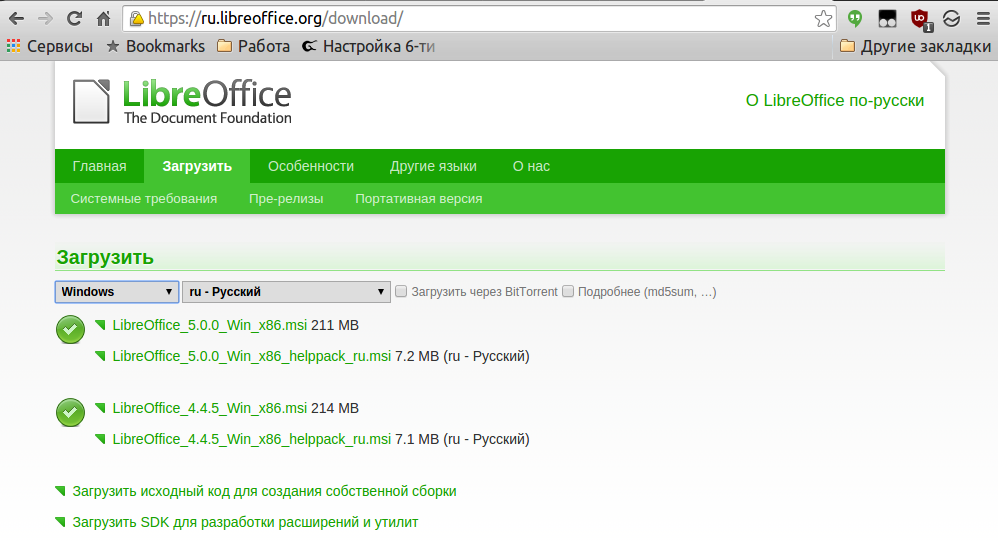Open the Другие языки tab
This screenshot has height=541, width=998.
(433, 166)
